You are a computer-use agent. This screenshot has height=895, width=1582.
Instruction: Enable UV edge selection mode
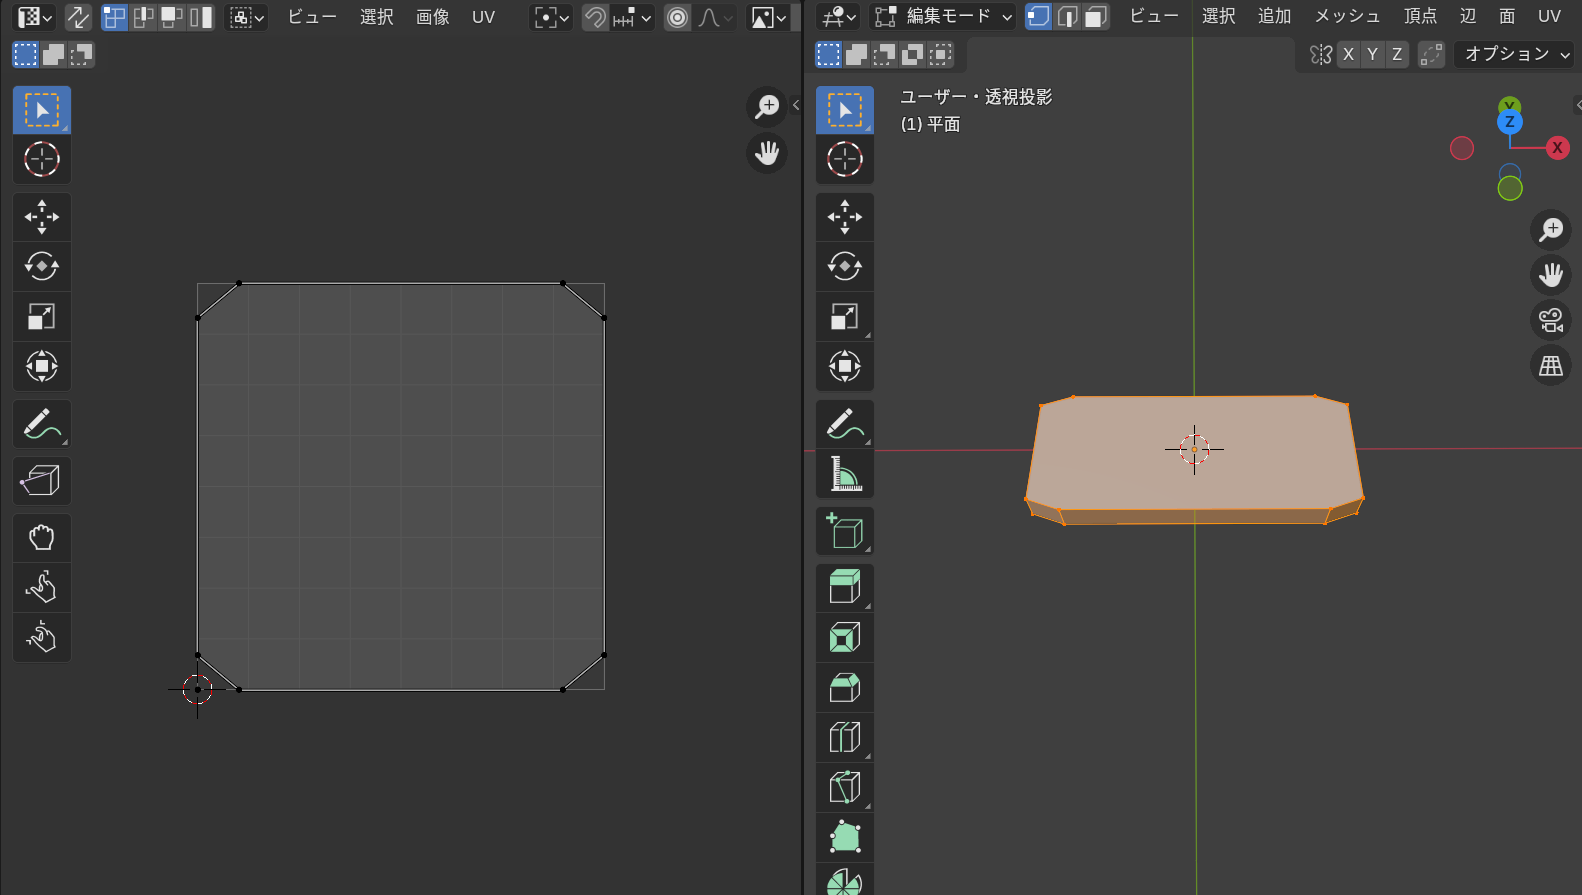tap(143, 17)
